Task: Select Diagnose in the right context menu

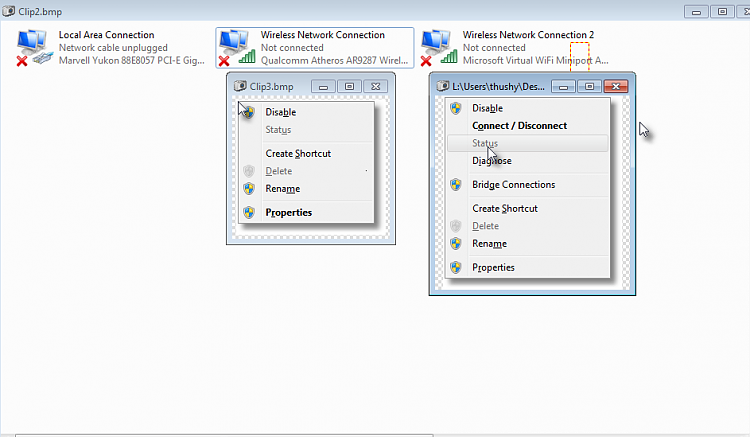Action: pos(492,161)
